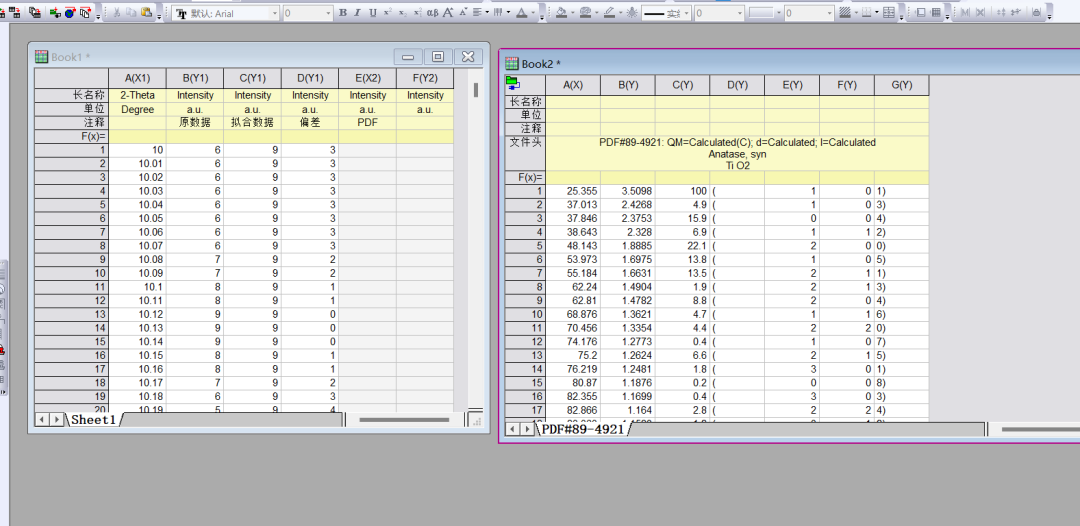Toggle Italic text formatting

[x=358, y=13]
